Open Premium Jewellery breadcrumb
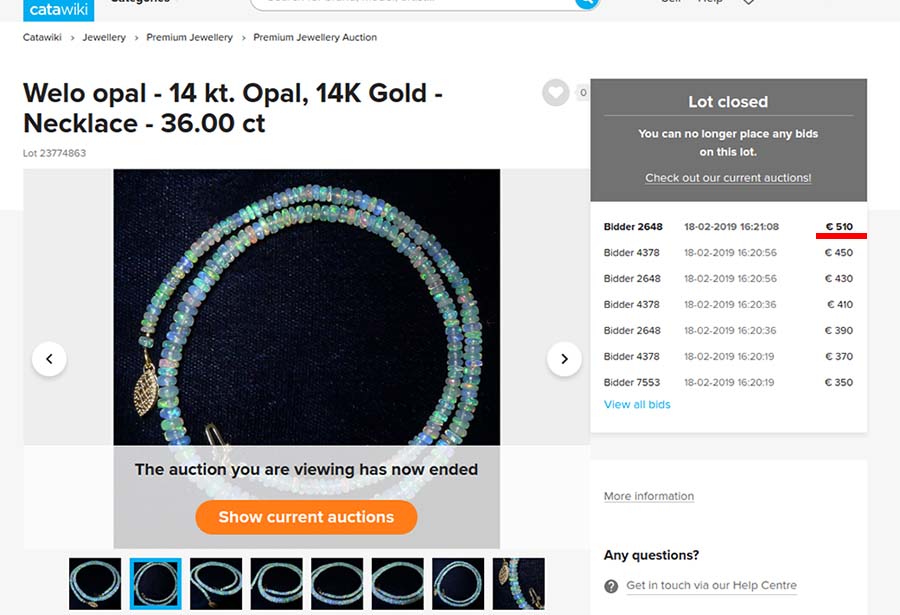 [189, 37]
